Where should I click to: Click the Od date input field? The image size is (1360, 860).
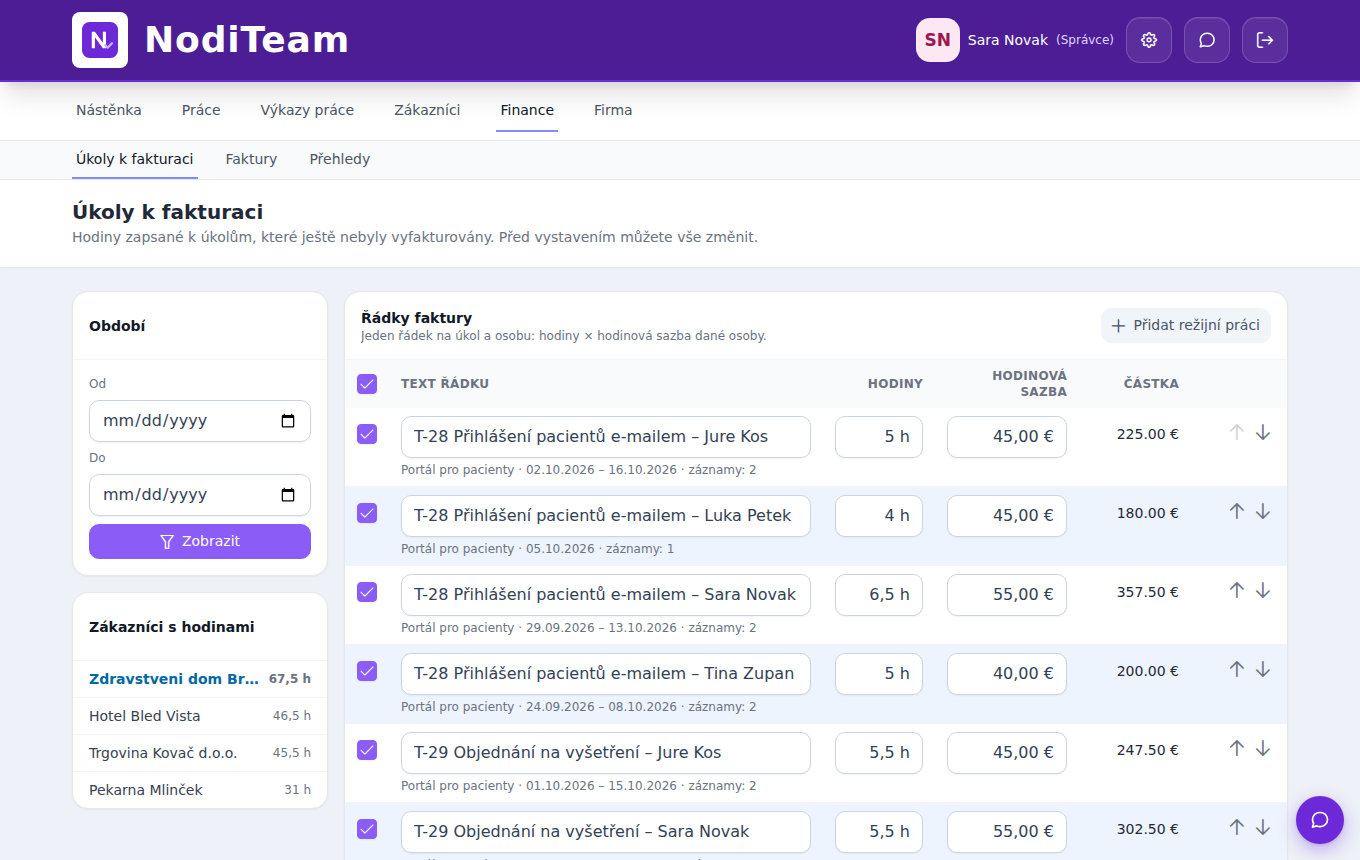[x=200, y=421]
